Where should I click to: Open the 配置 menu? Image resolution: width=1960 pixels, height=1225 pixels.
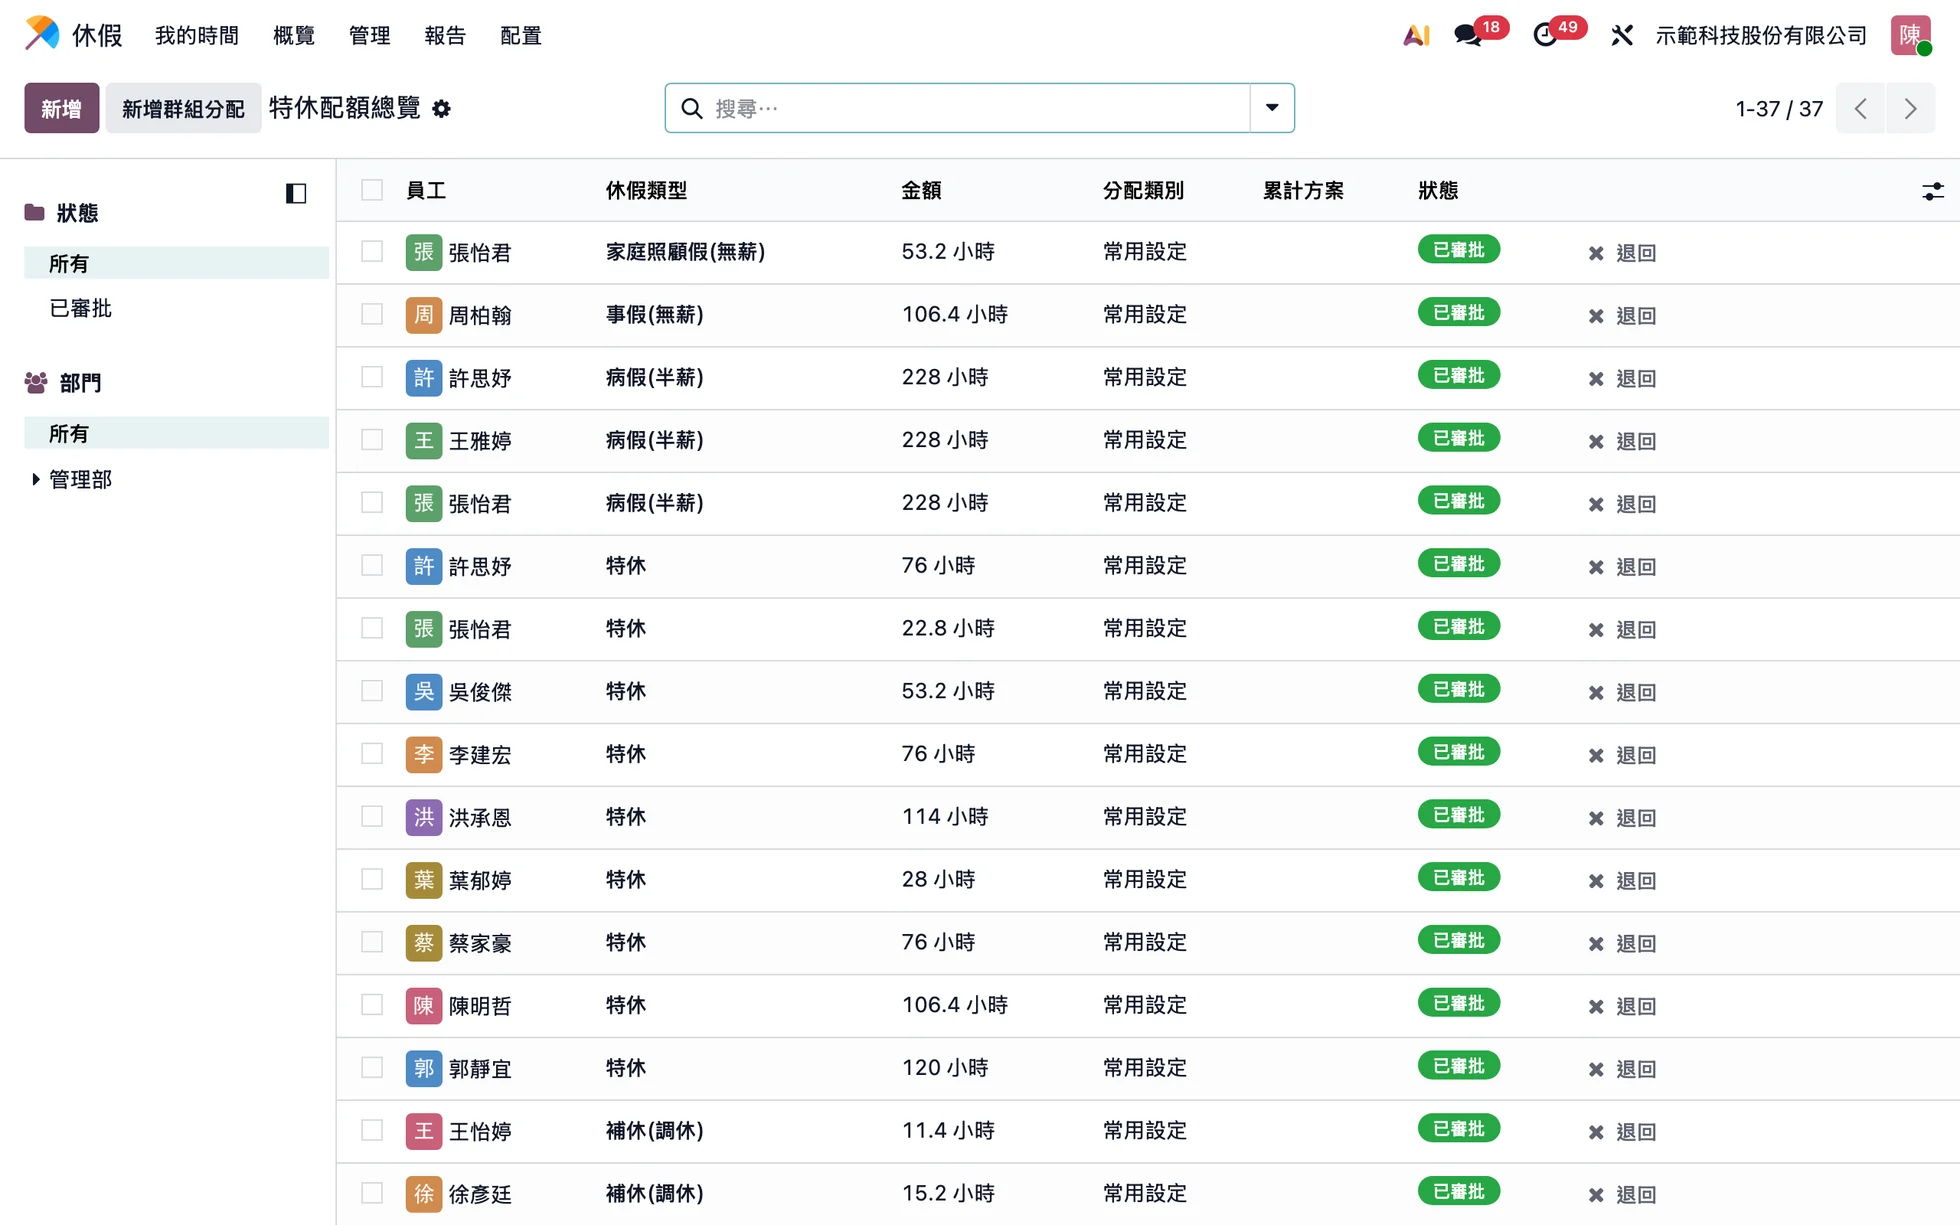521,36
